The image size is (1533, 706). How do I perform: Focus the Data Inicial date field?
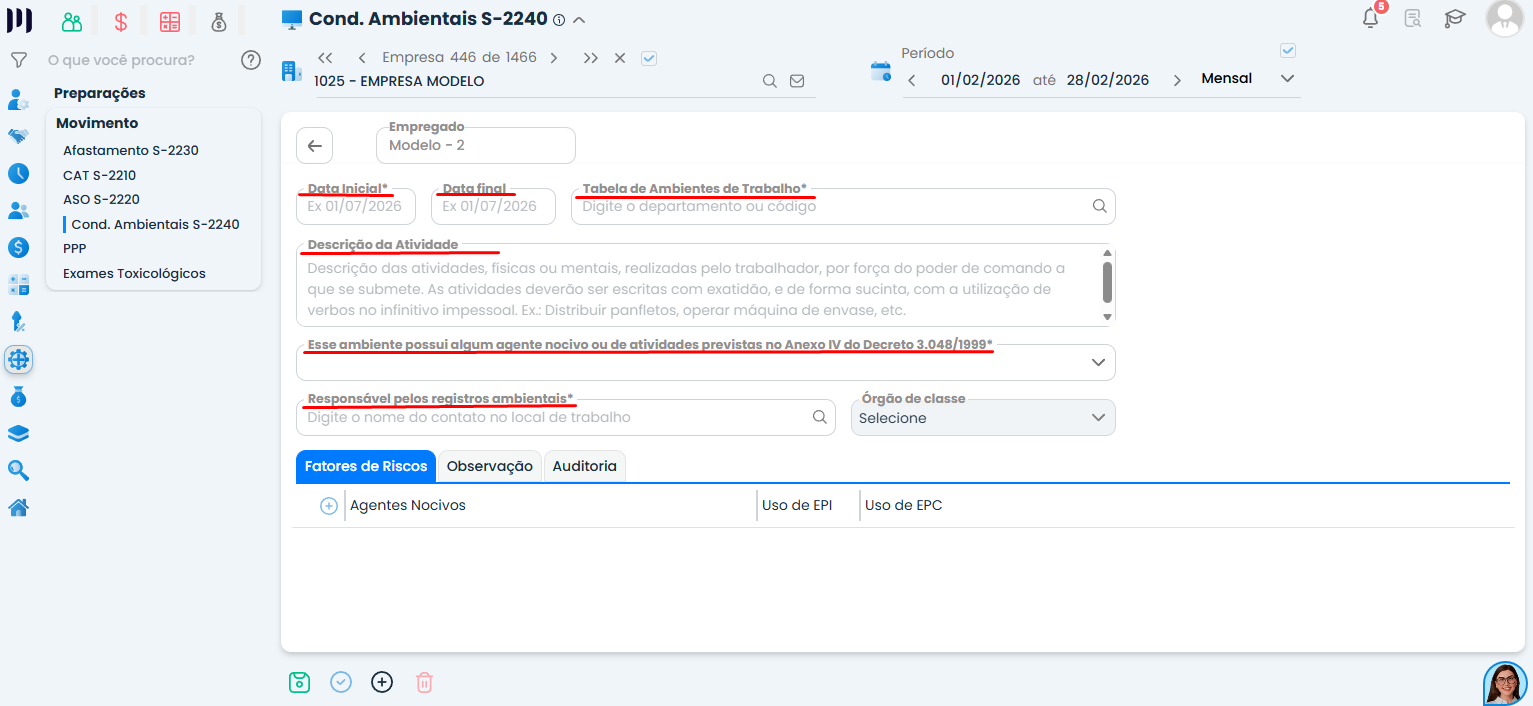356,206
